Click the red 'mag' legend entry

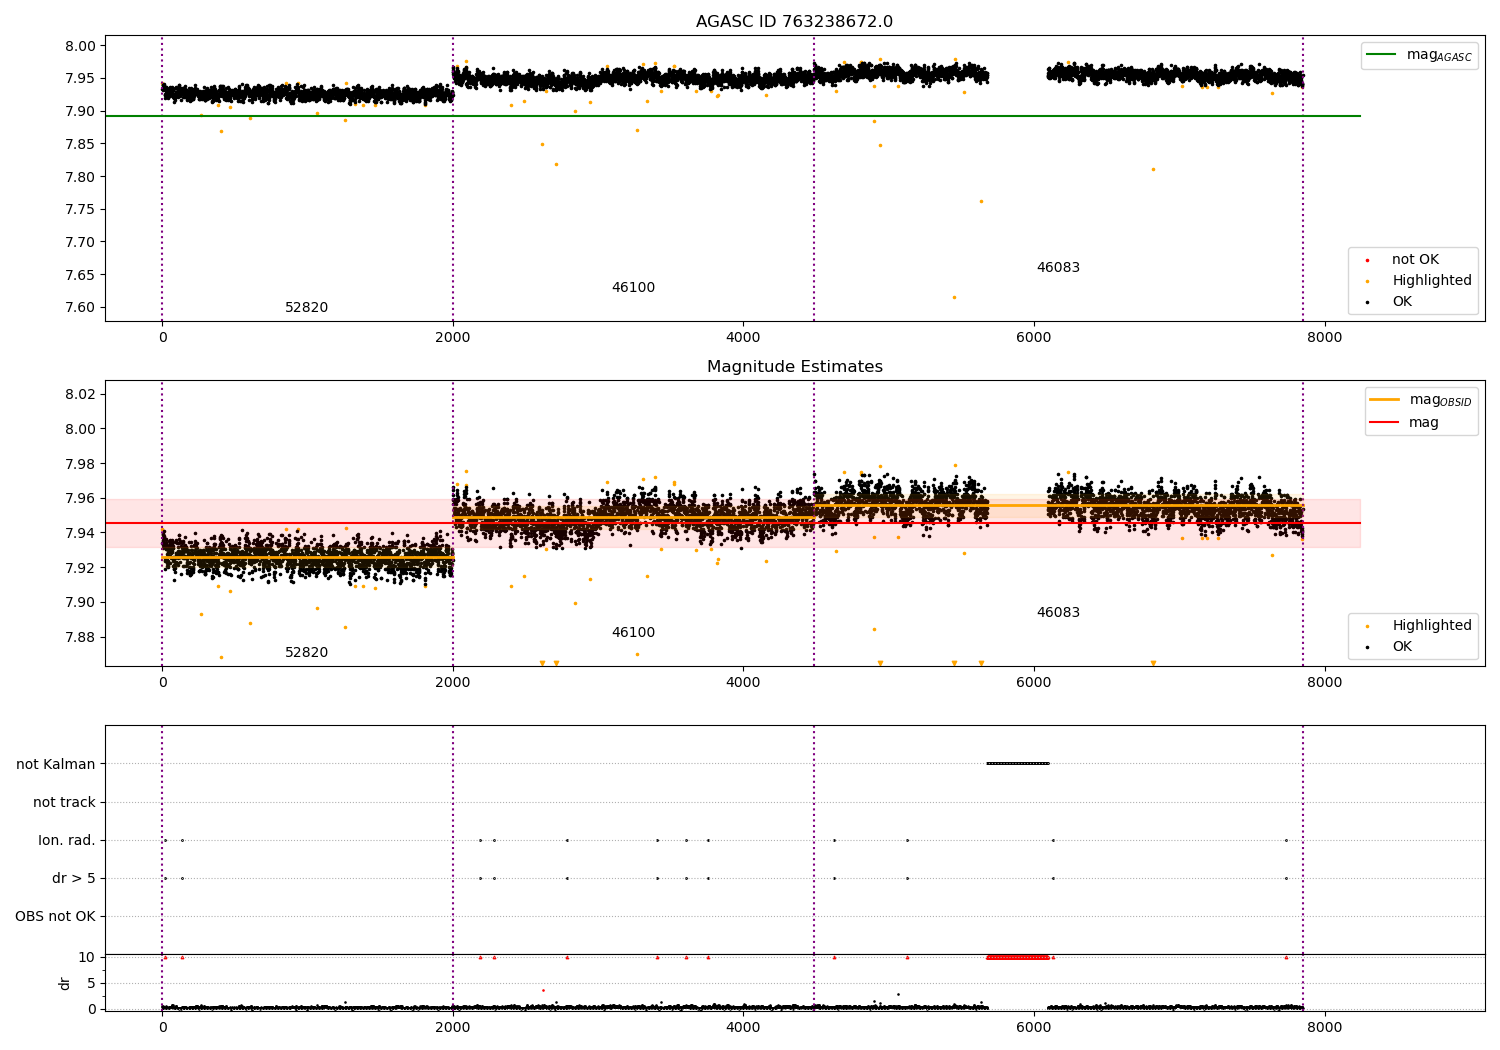click(x=1404, y=423)
